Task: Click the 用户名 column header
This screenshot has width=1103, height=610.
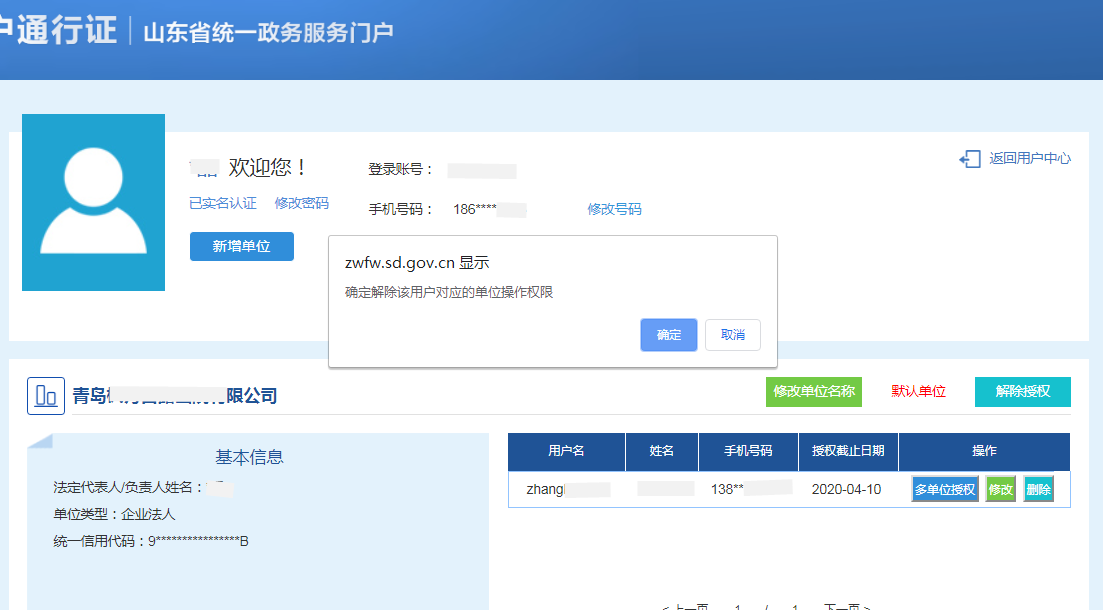Action: [566, 451]
